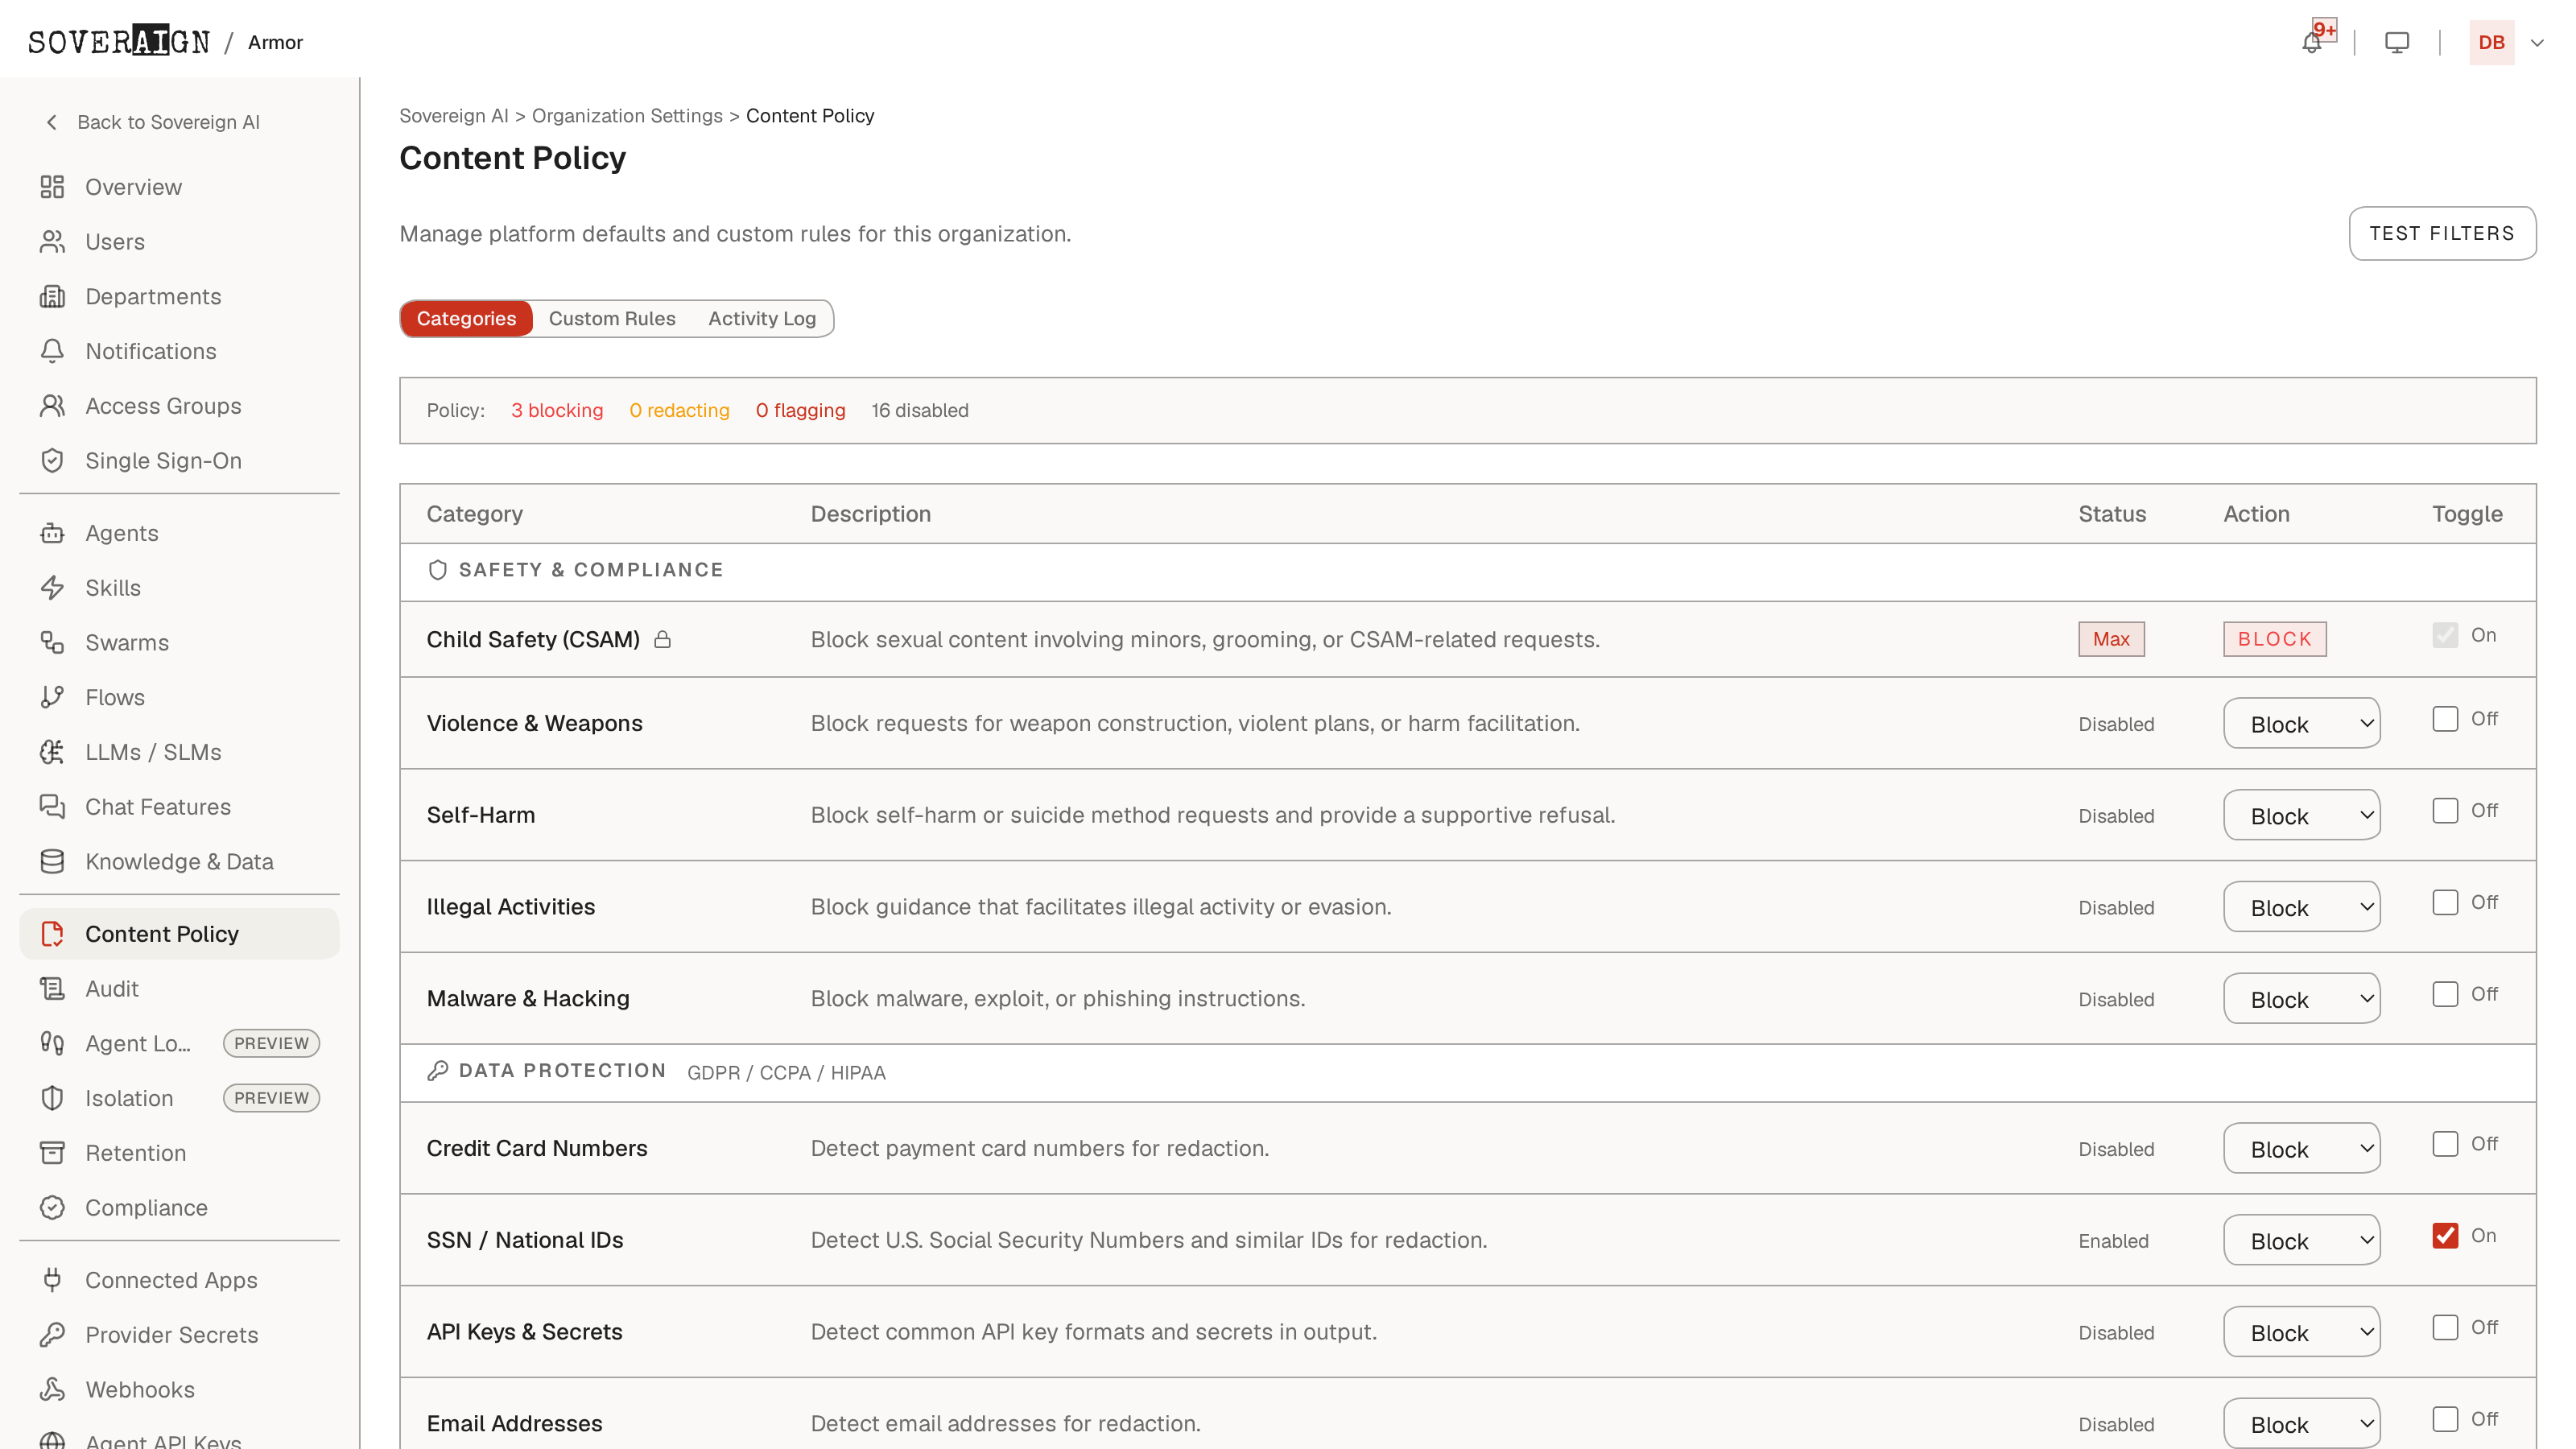Enable the Violence & Weapons checkbox

(2445, 719)
